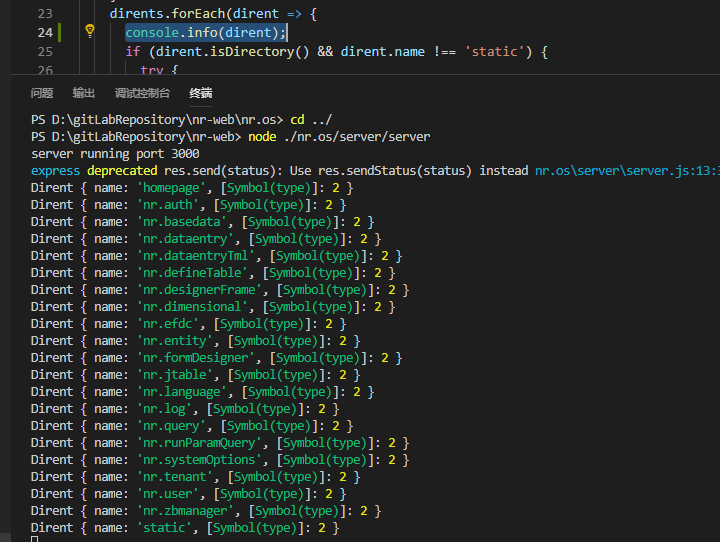Click the 'nr.entity' Dirent entry
The width and height of the screenshot is (720, 542).
(x=196, y=341)
